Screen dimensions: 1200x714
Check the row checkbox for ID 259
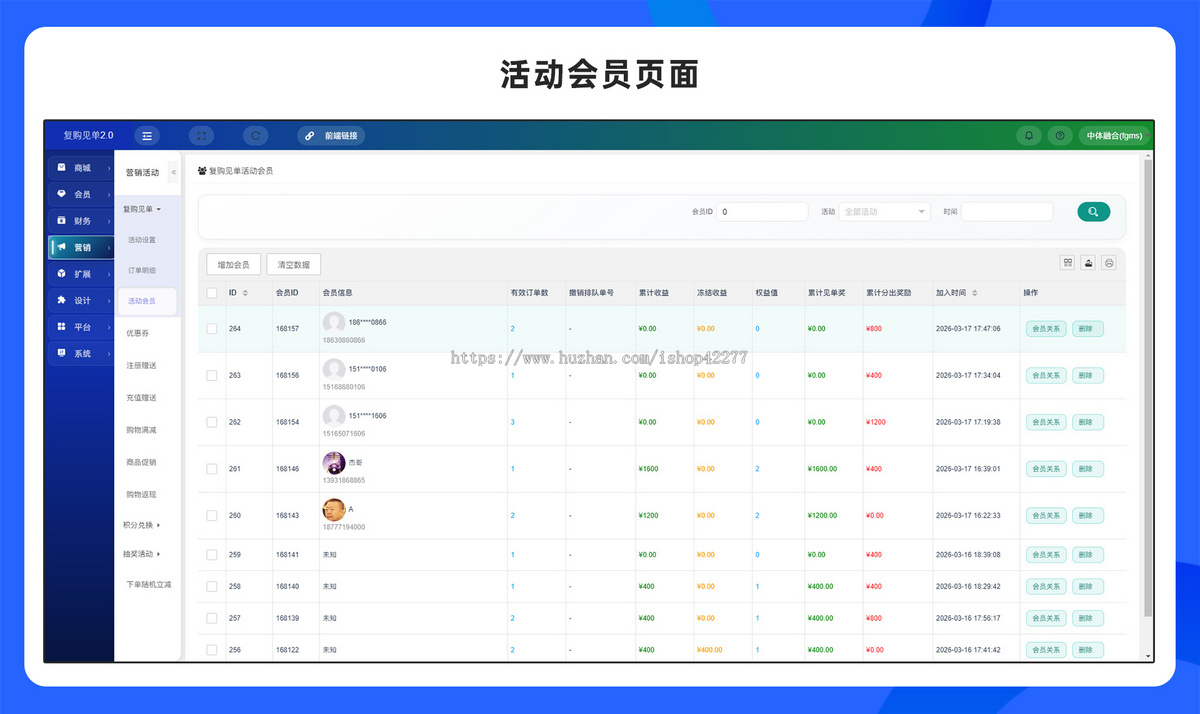[212, 555]
